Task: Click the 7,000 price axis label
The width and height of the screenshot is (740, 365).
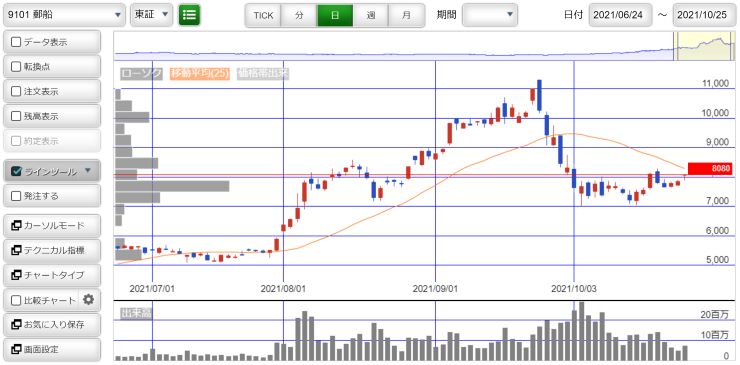Action: tap(718, 201)
